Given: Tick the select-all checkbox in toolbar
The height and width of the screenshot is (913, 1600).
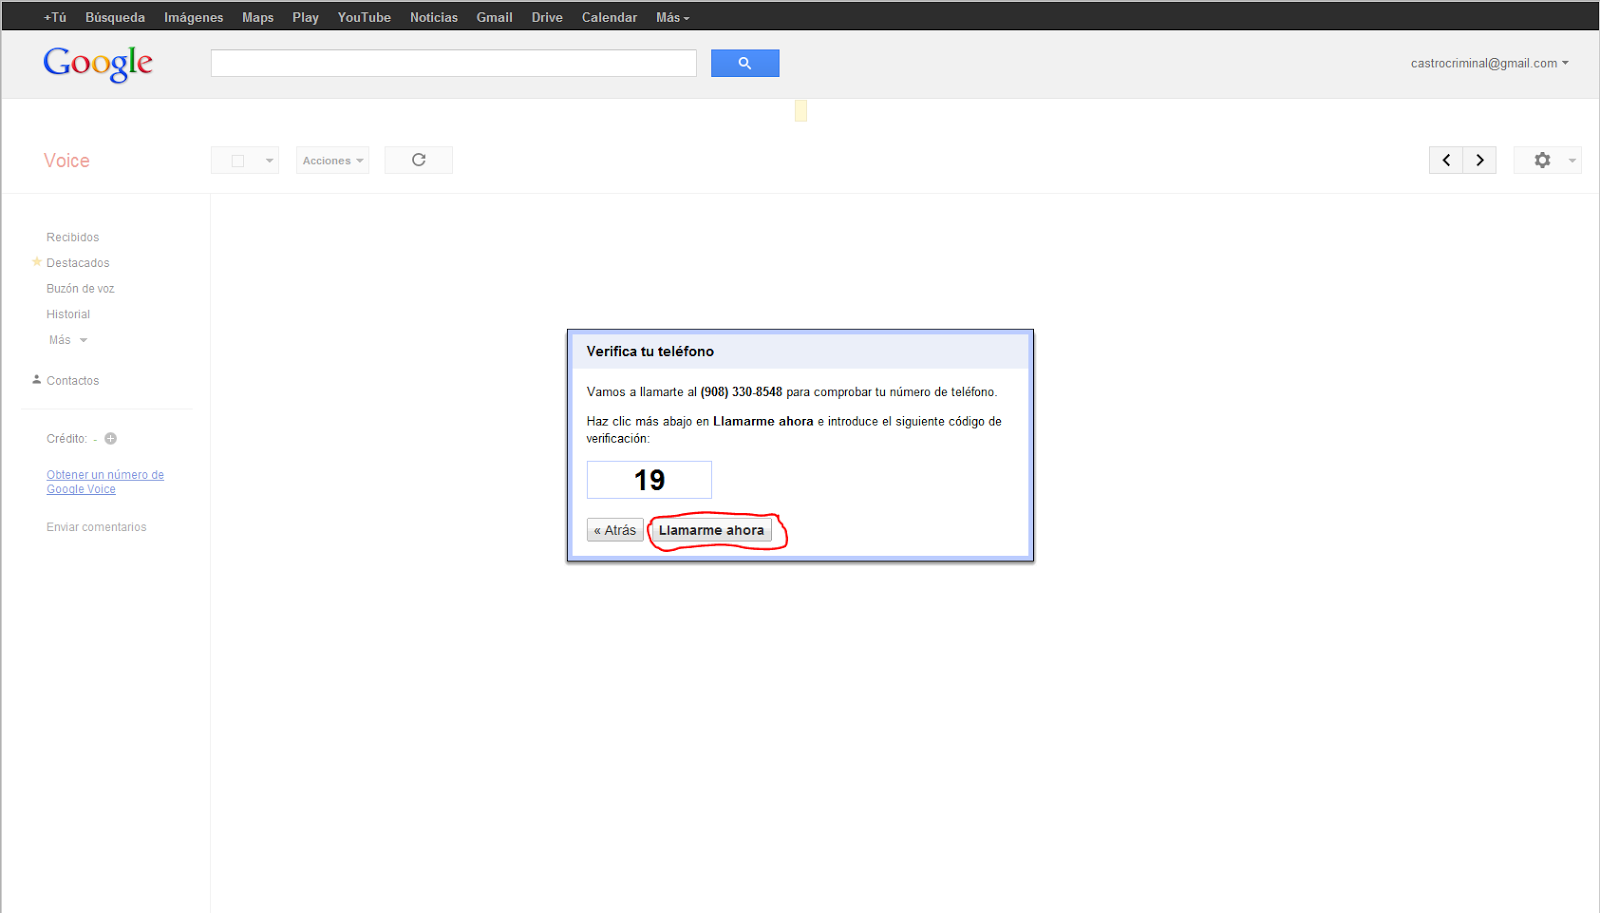Looking at the screenshot, I should click(238, 160).
